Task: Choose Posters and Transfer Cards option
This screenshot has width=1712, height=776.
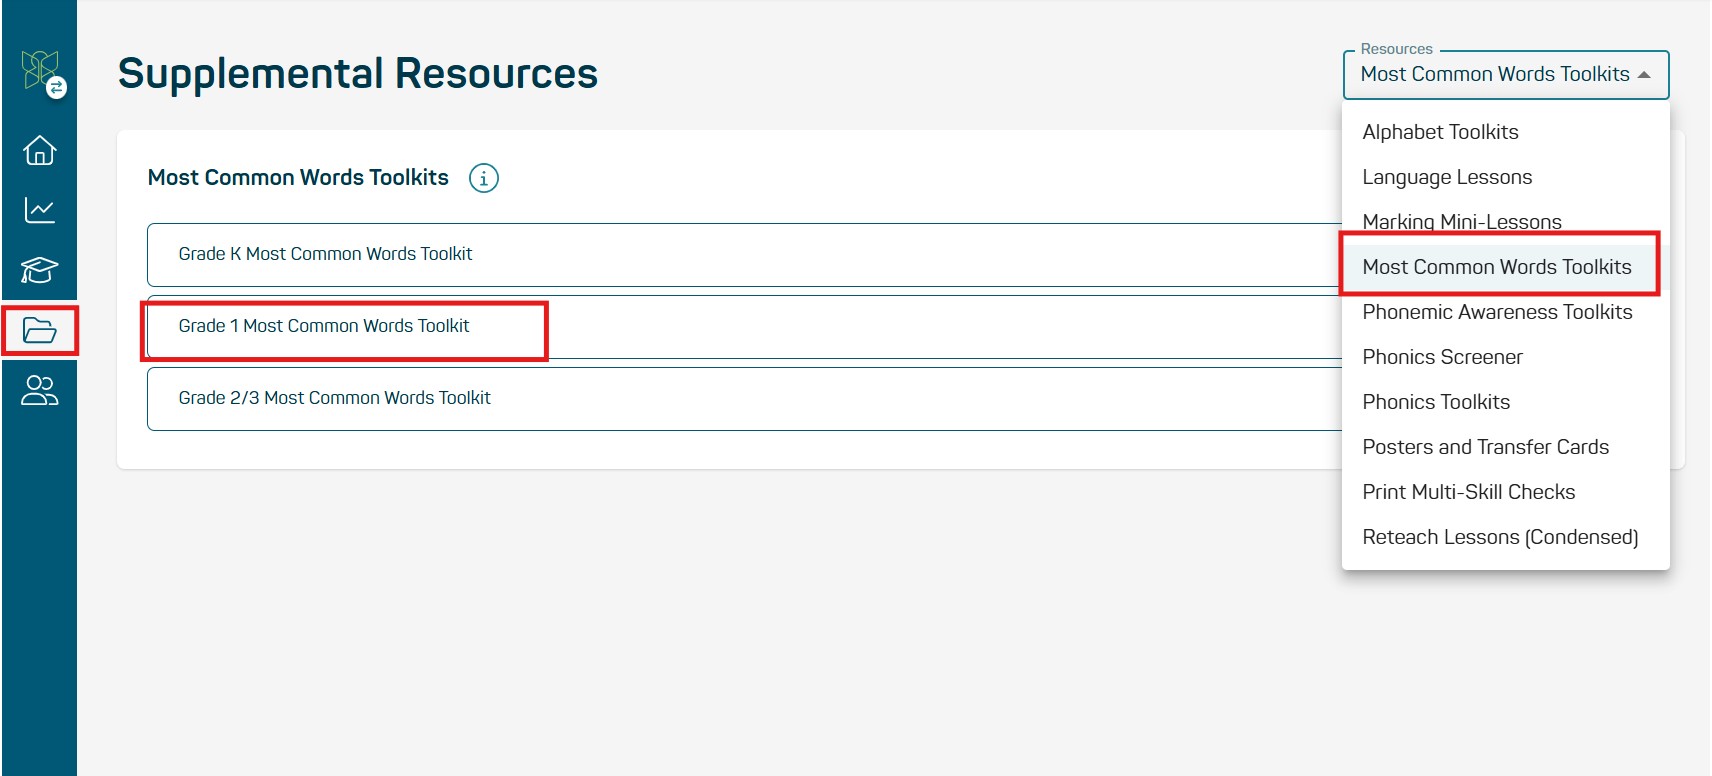Action: [1485, 447]
